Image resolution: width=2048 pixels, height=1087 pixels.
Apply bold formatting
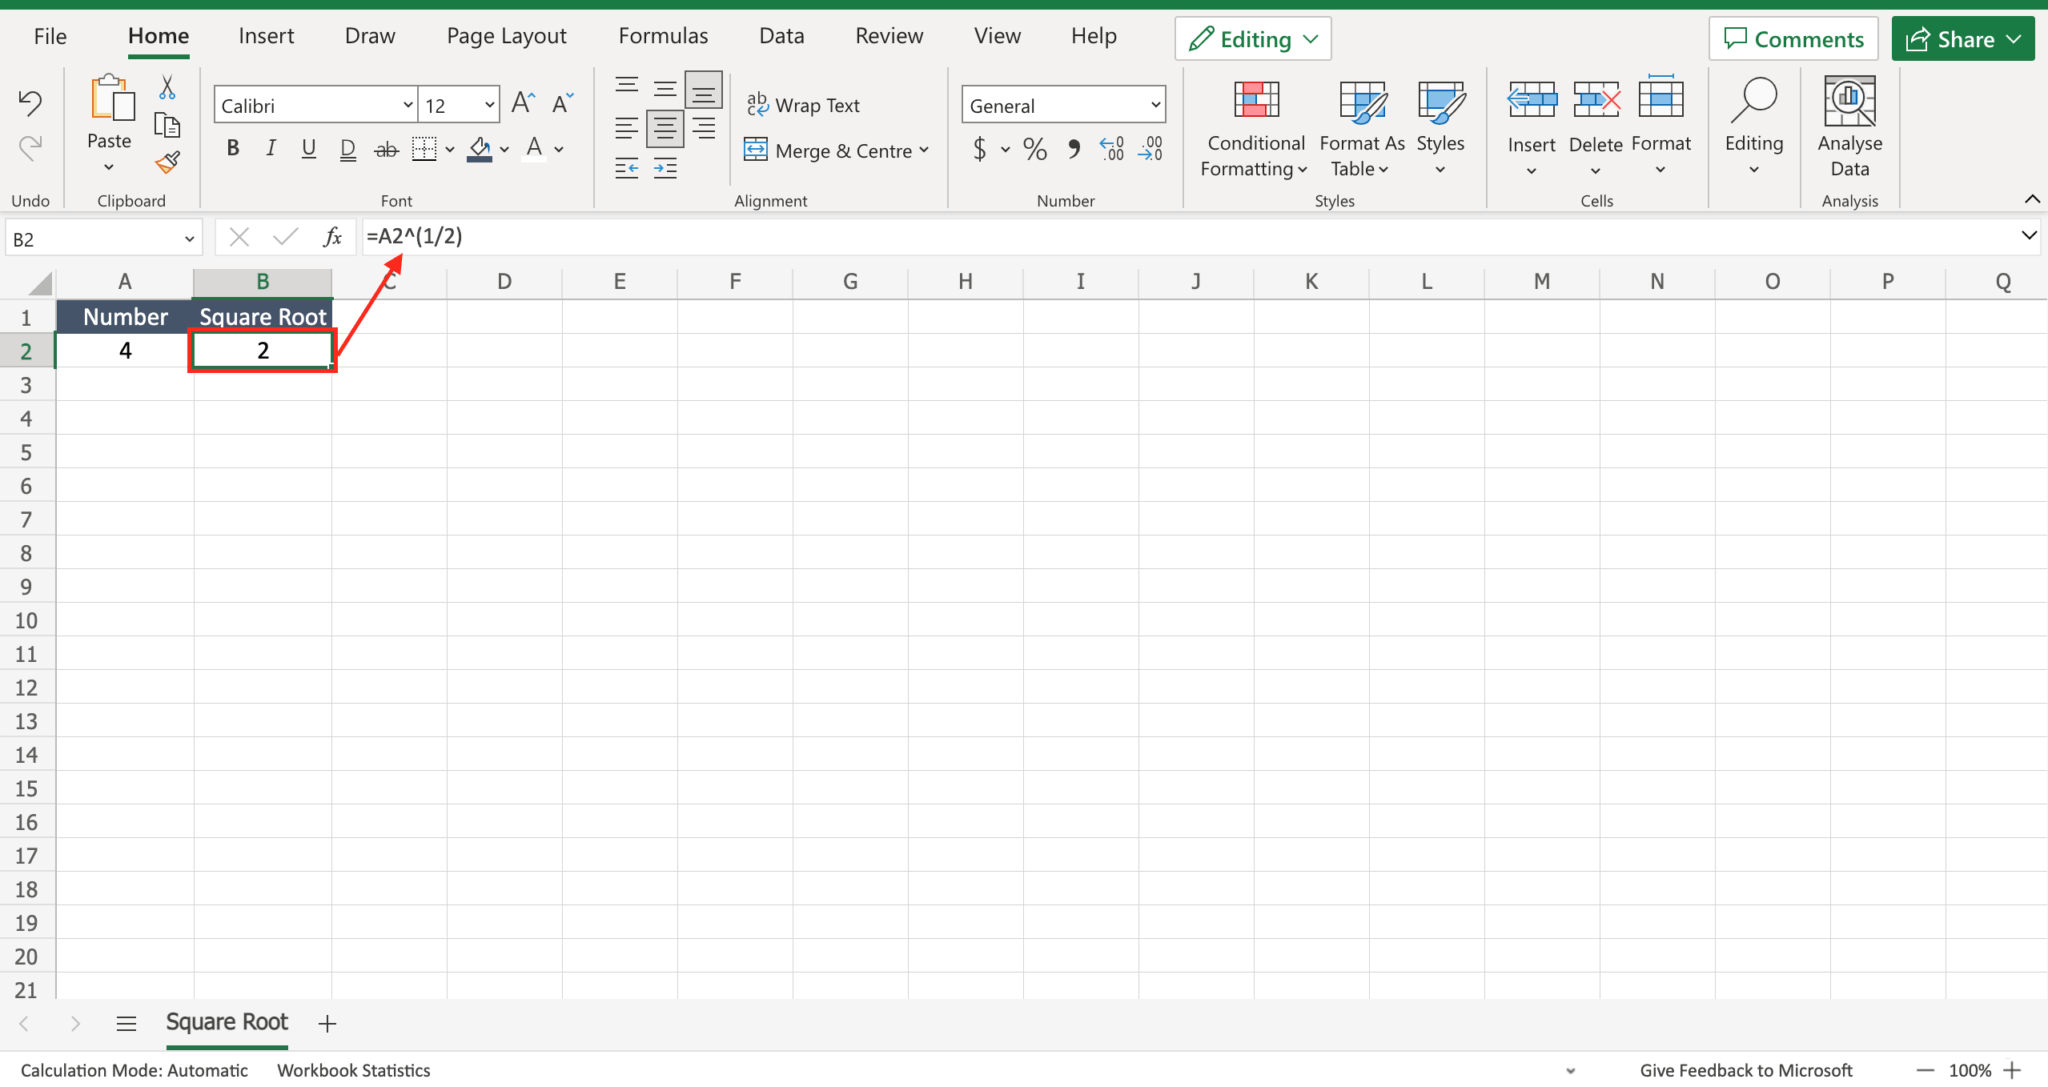tap(232, 147)
